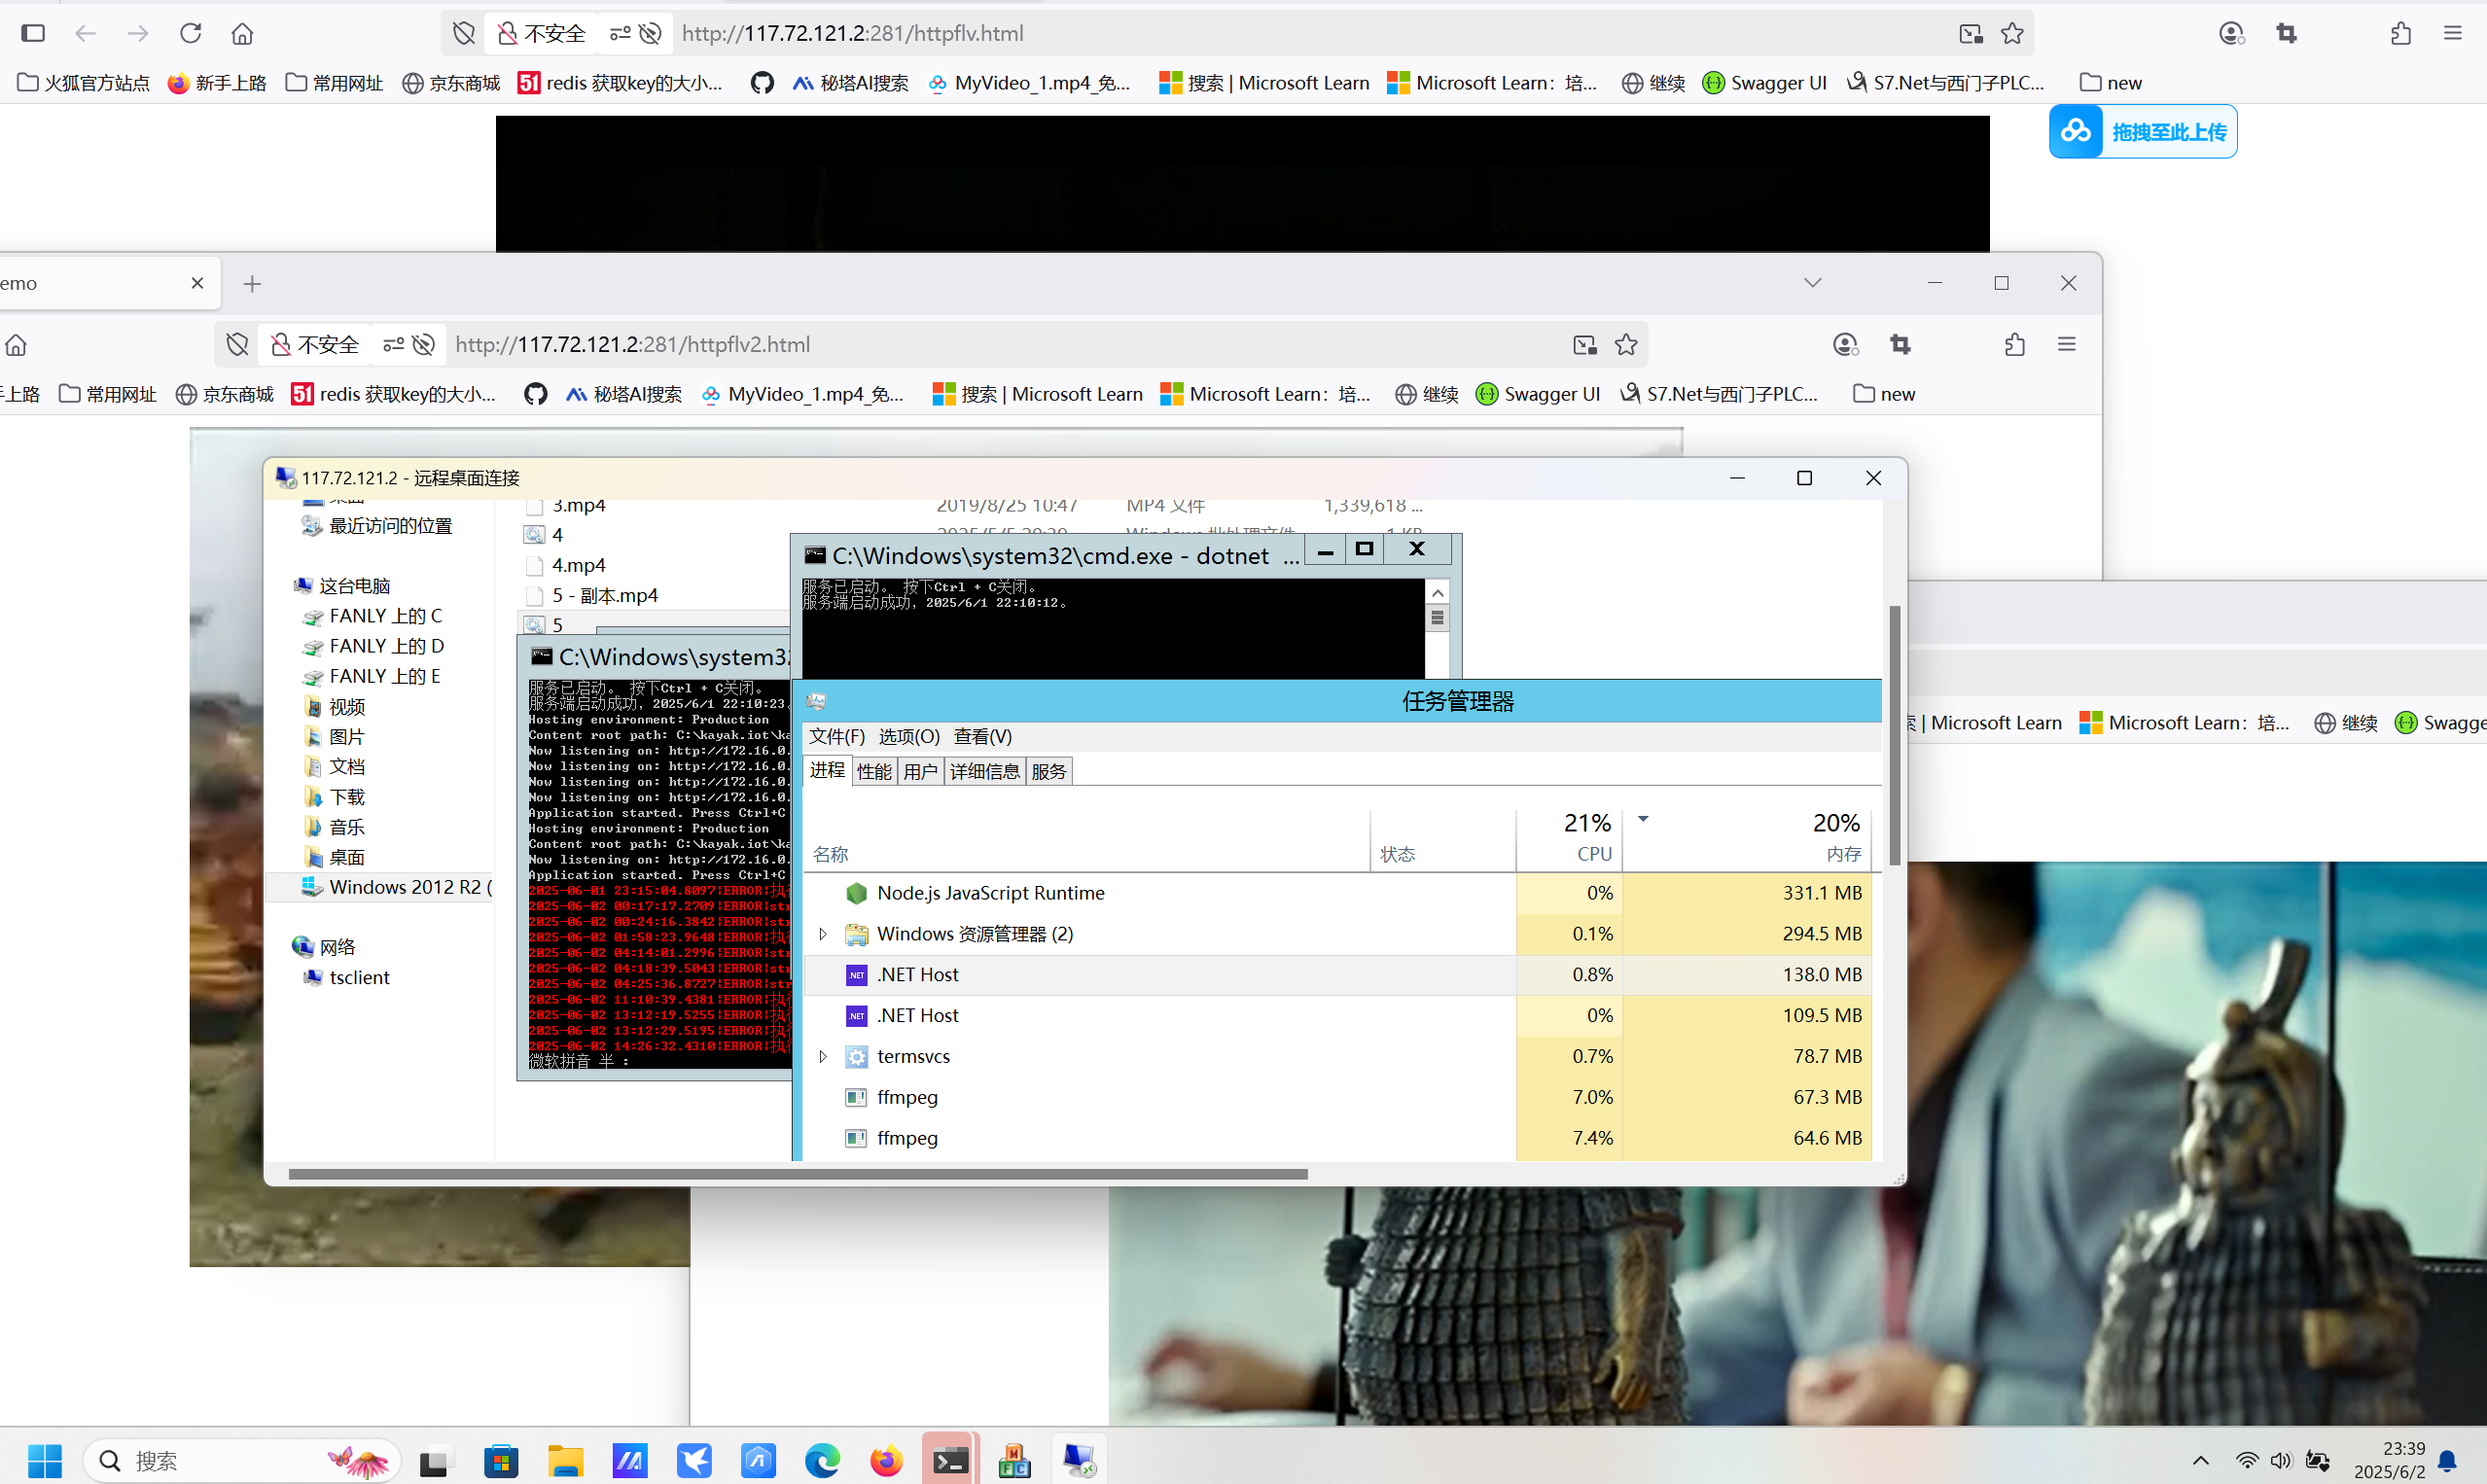Expand the termsvcs process group

(x=822, y=1056)
